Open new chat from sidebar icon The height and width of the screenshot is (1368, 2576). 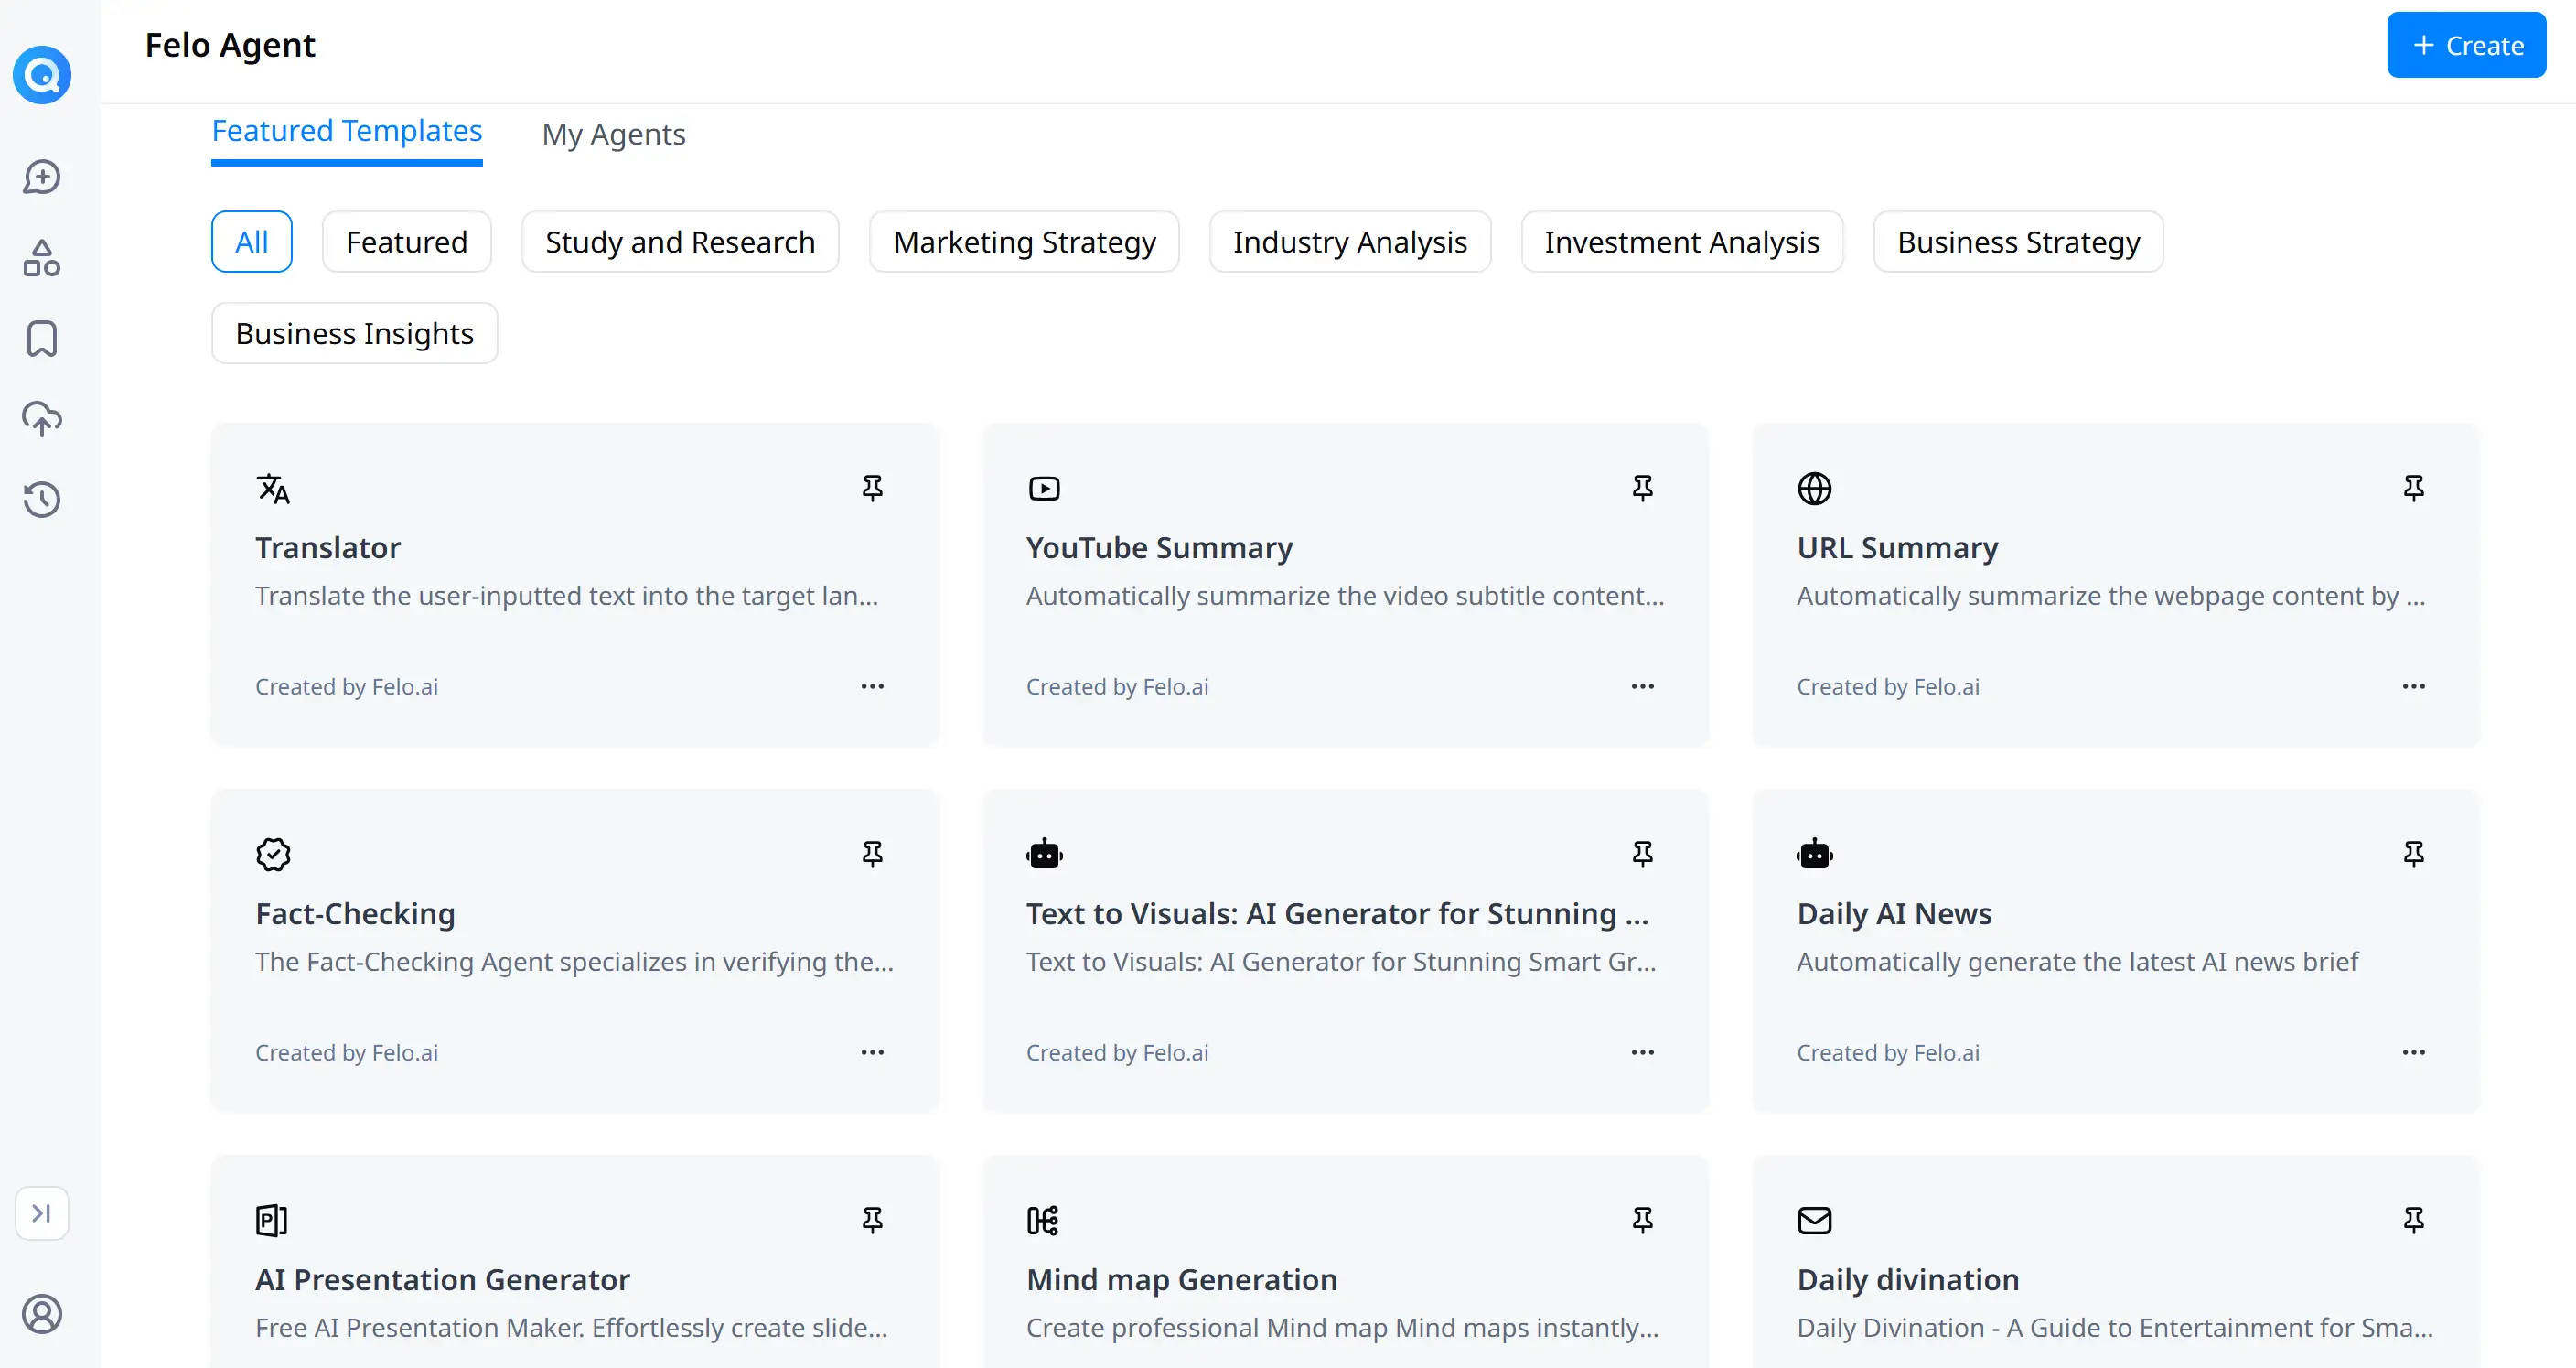42,177
